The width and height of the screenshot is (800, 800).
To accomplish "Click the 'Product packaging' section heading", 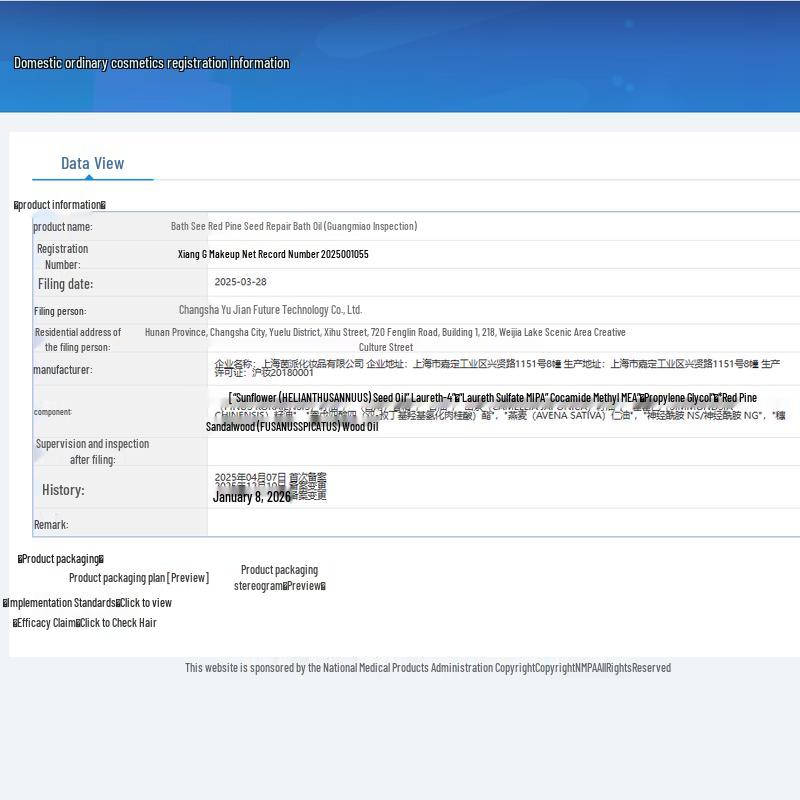I will tap(61, 559).
